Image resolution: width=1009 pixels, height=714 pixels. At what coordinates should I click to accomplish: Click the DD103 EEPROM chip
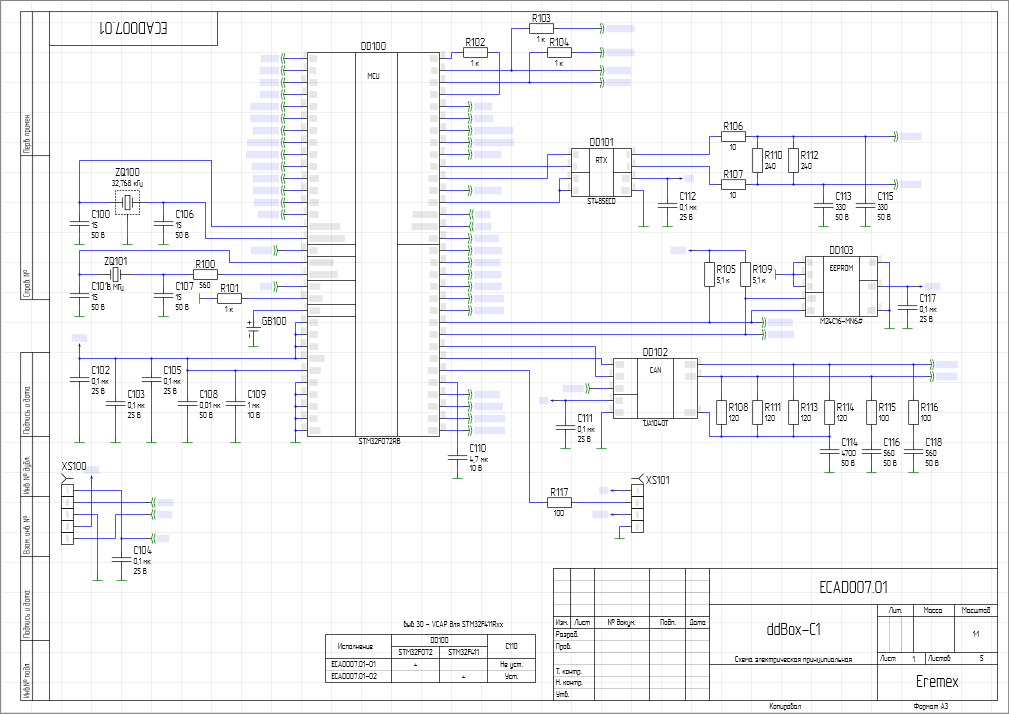(x=842, y=286)
